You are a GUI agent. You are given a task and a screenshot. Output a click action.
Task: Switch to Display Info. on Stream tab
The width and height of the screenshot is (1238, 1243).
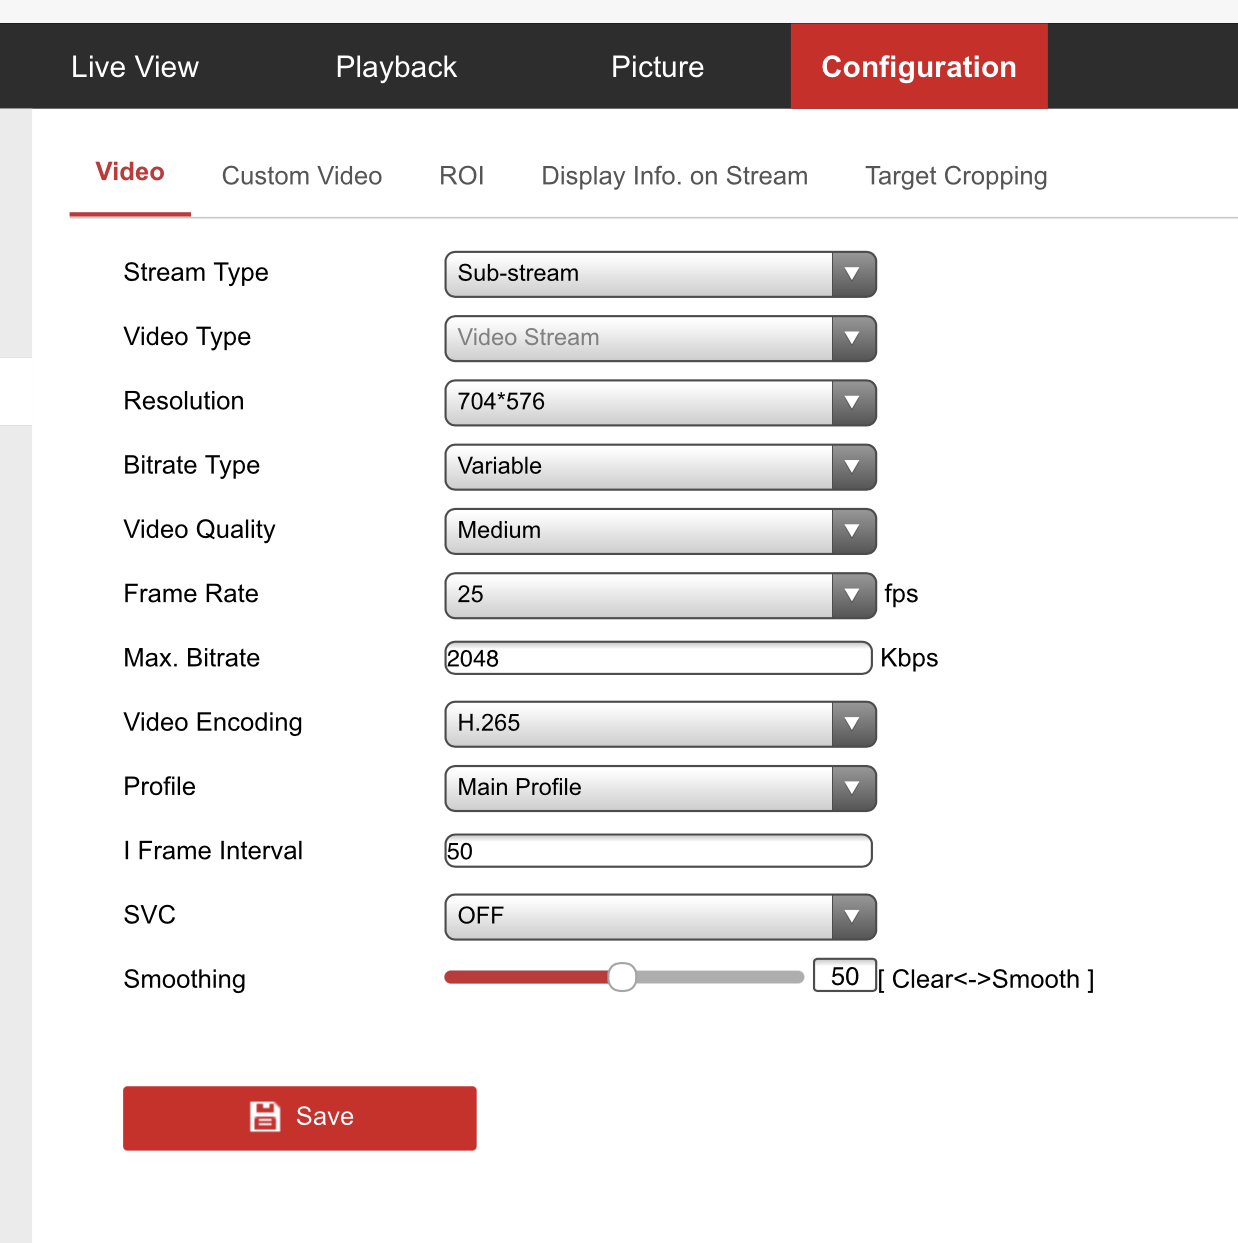pyautogui.click(x=674, y=176)
